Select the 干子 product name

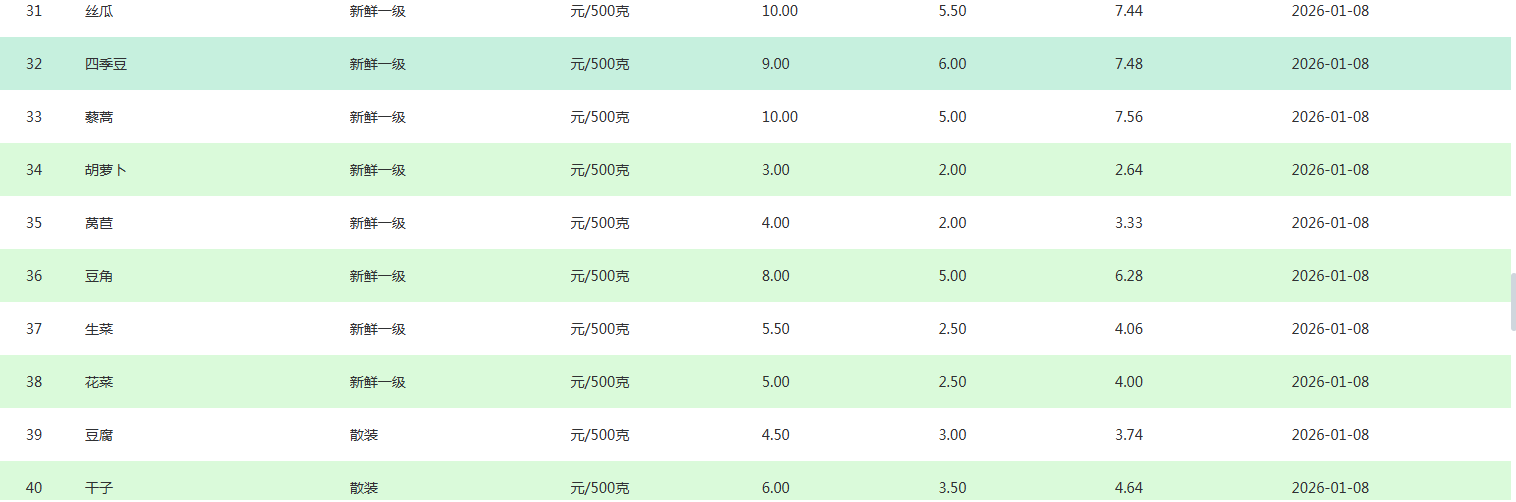pos(99,488)
